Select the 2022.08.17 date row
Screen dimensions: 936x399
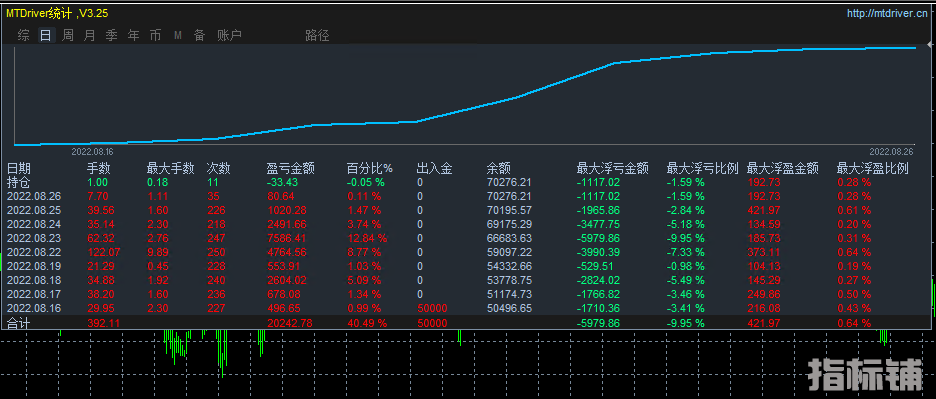click(33, 294)
